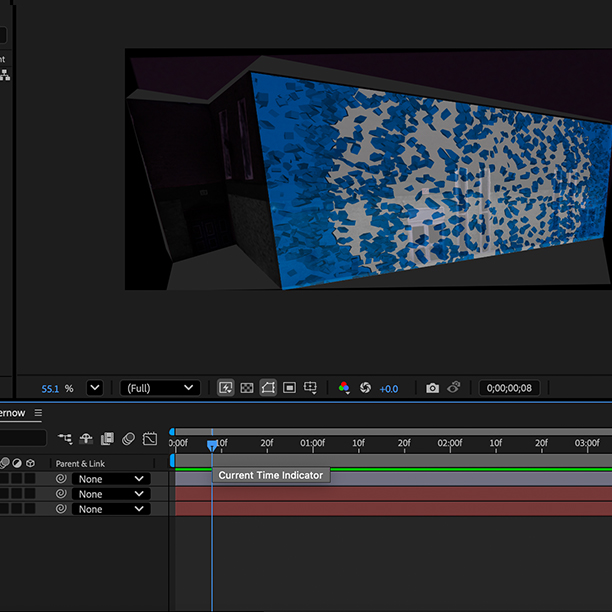
Task: Toggle the 3D switch on the bottom layer
Action: [x=30, y=509]
